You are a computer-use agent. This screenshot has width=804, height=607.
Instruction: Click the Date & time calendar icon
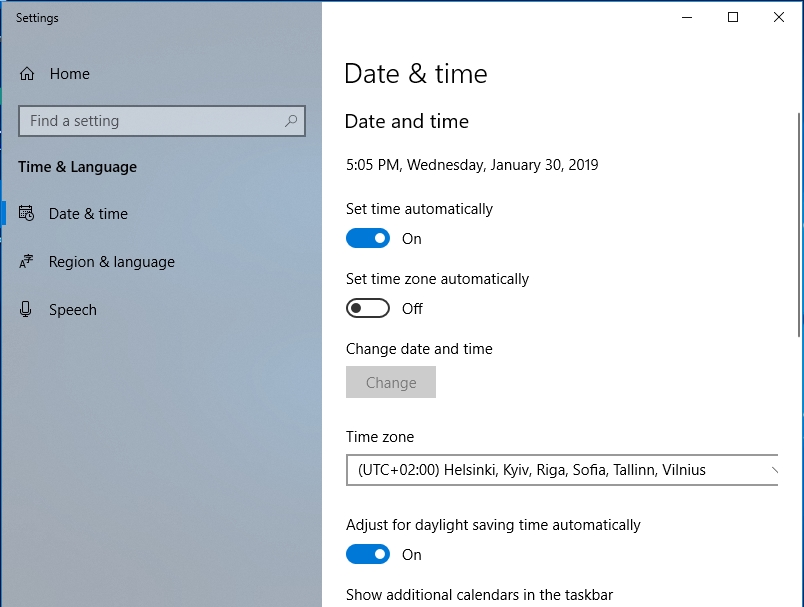27,214
